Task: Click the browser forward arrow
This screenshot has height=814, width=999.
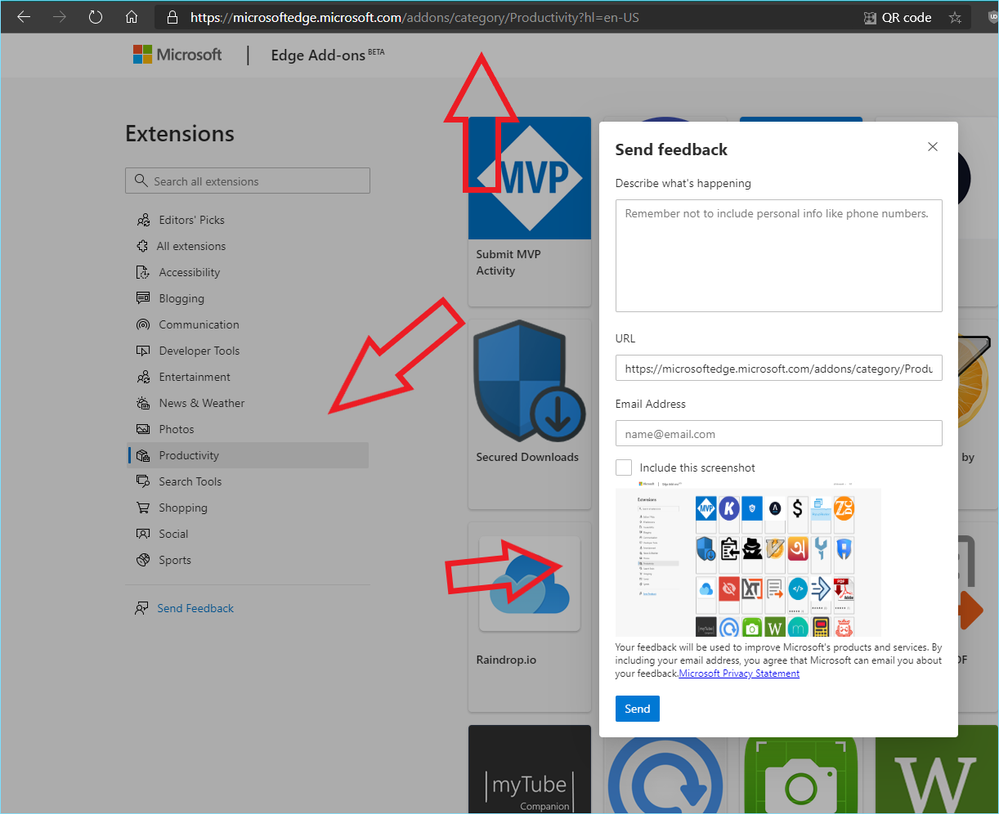Action: pos(59,17)
